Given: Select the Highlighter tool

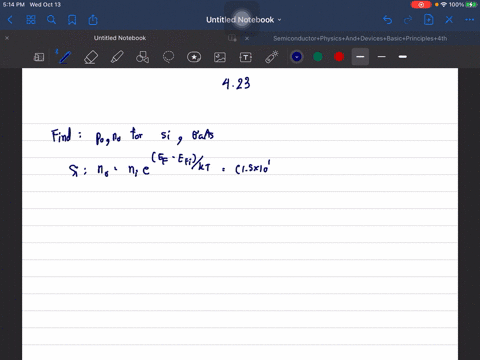Looking at the screenshot, I should (117, 57).
